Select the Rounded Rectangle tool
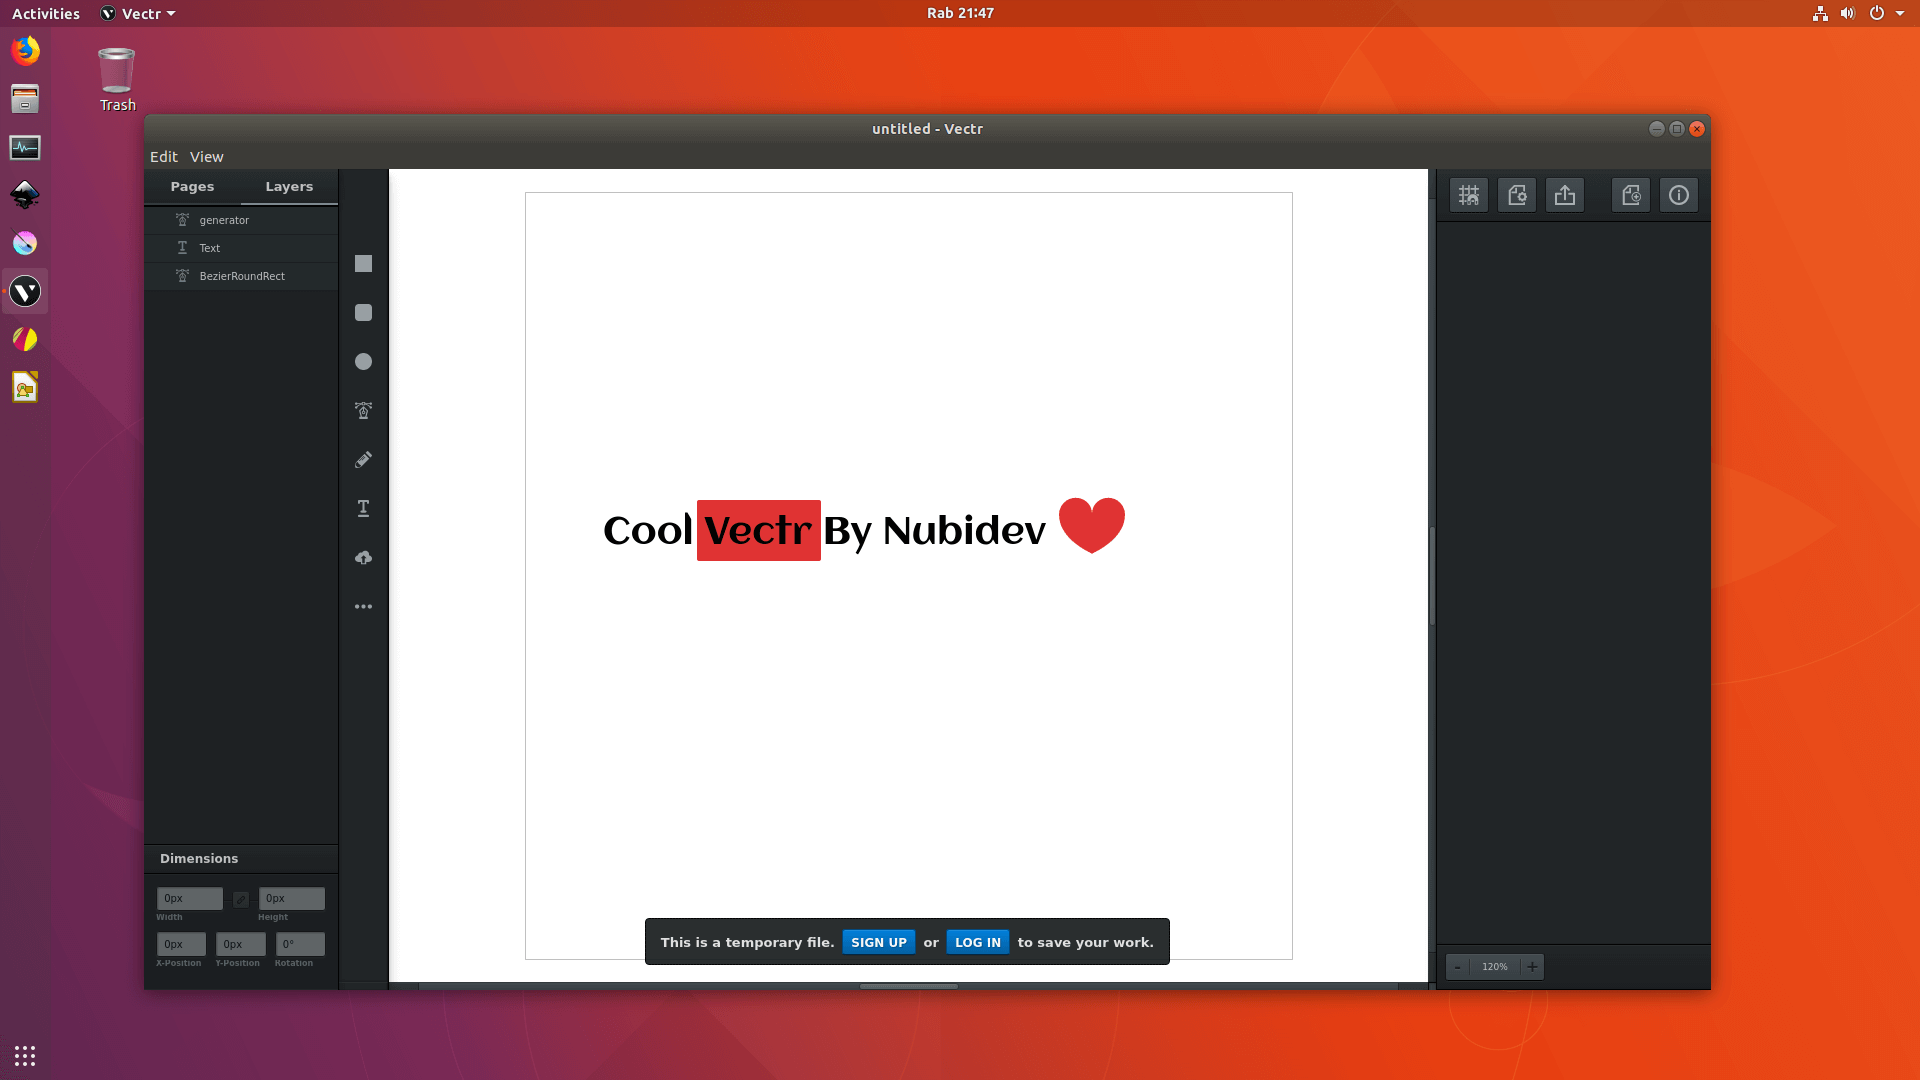Viewport: 1920px width, 1080px height. coord(363,313)
